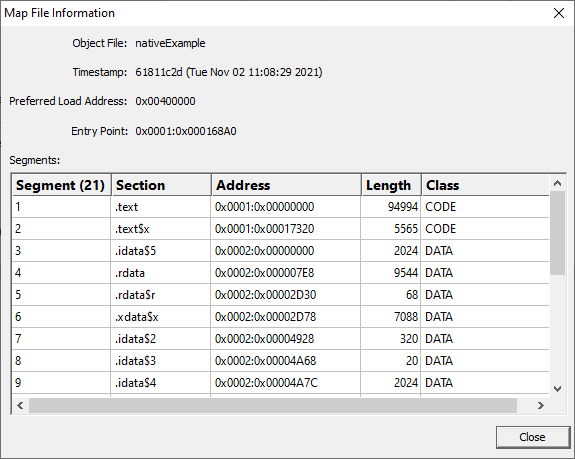This screenshot has width=575, height=459.
Task: Click the horizontal scrollbar right arrow
Action: click(541, 405)
